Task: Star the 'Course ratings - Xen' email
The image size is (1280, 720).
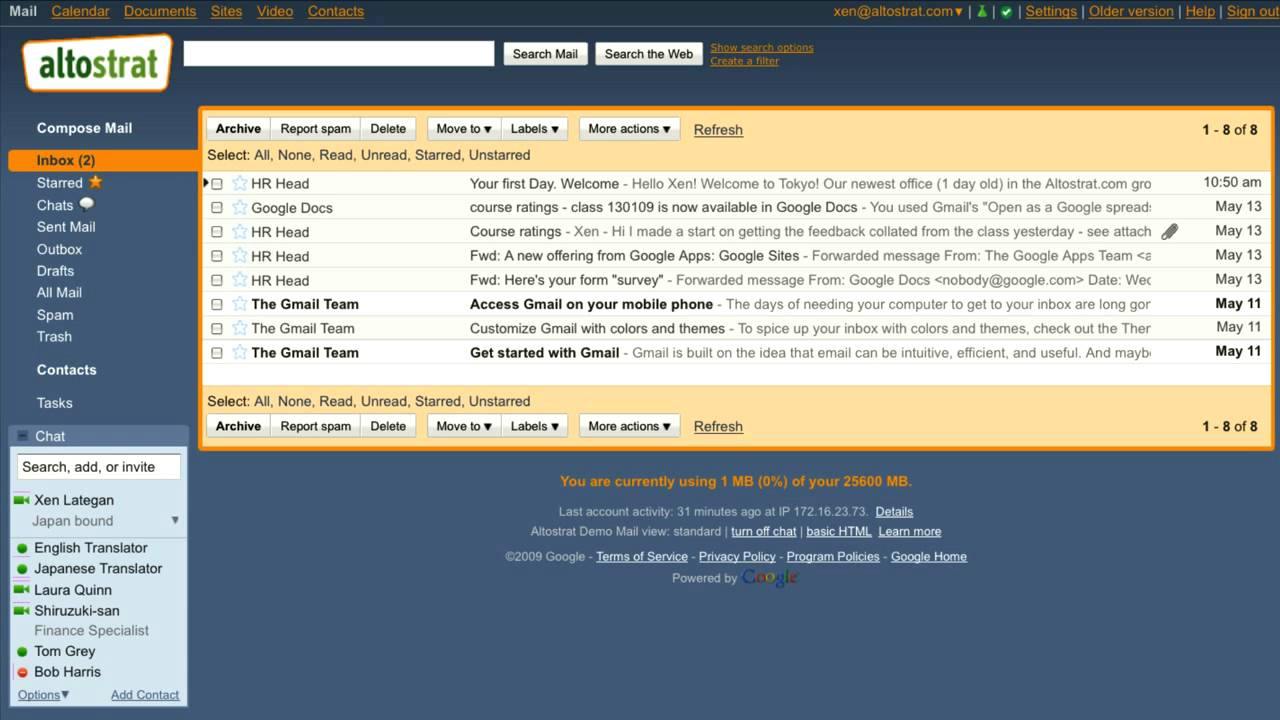Action: click(x=240, y=231)
